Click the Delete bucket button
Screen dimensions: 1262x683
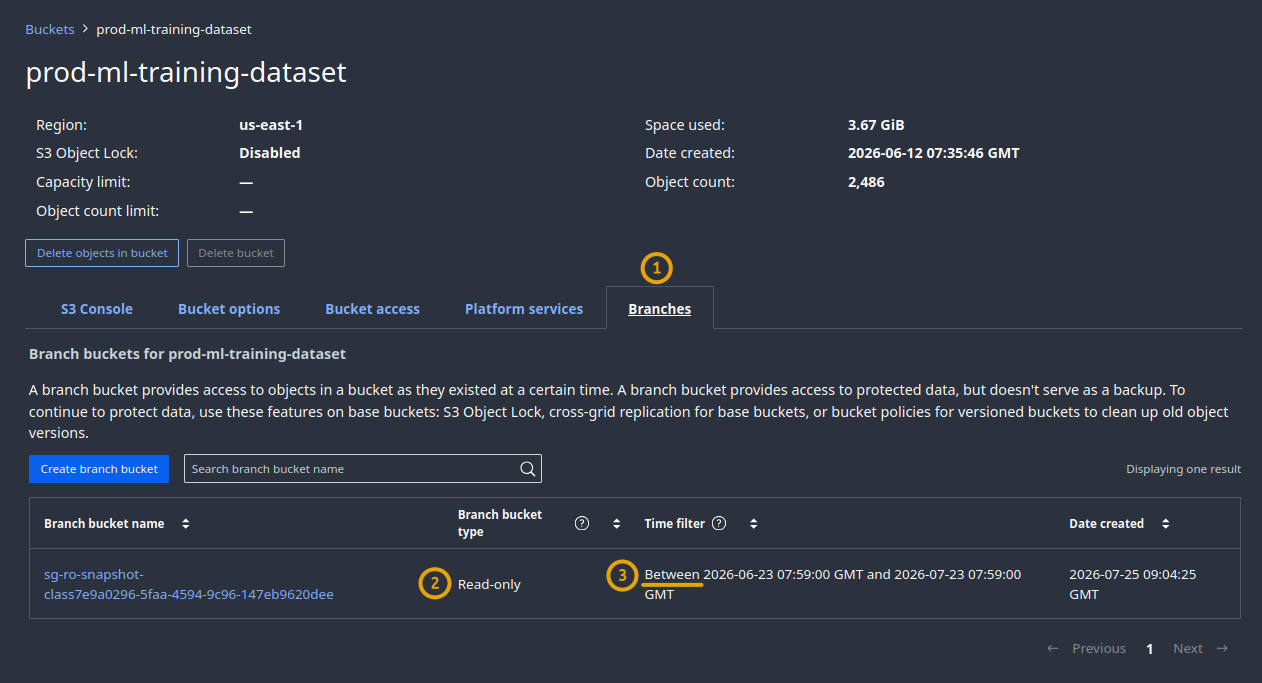pos(236,253)
